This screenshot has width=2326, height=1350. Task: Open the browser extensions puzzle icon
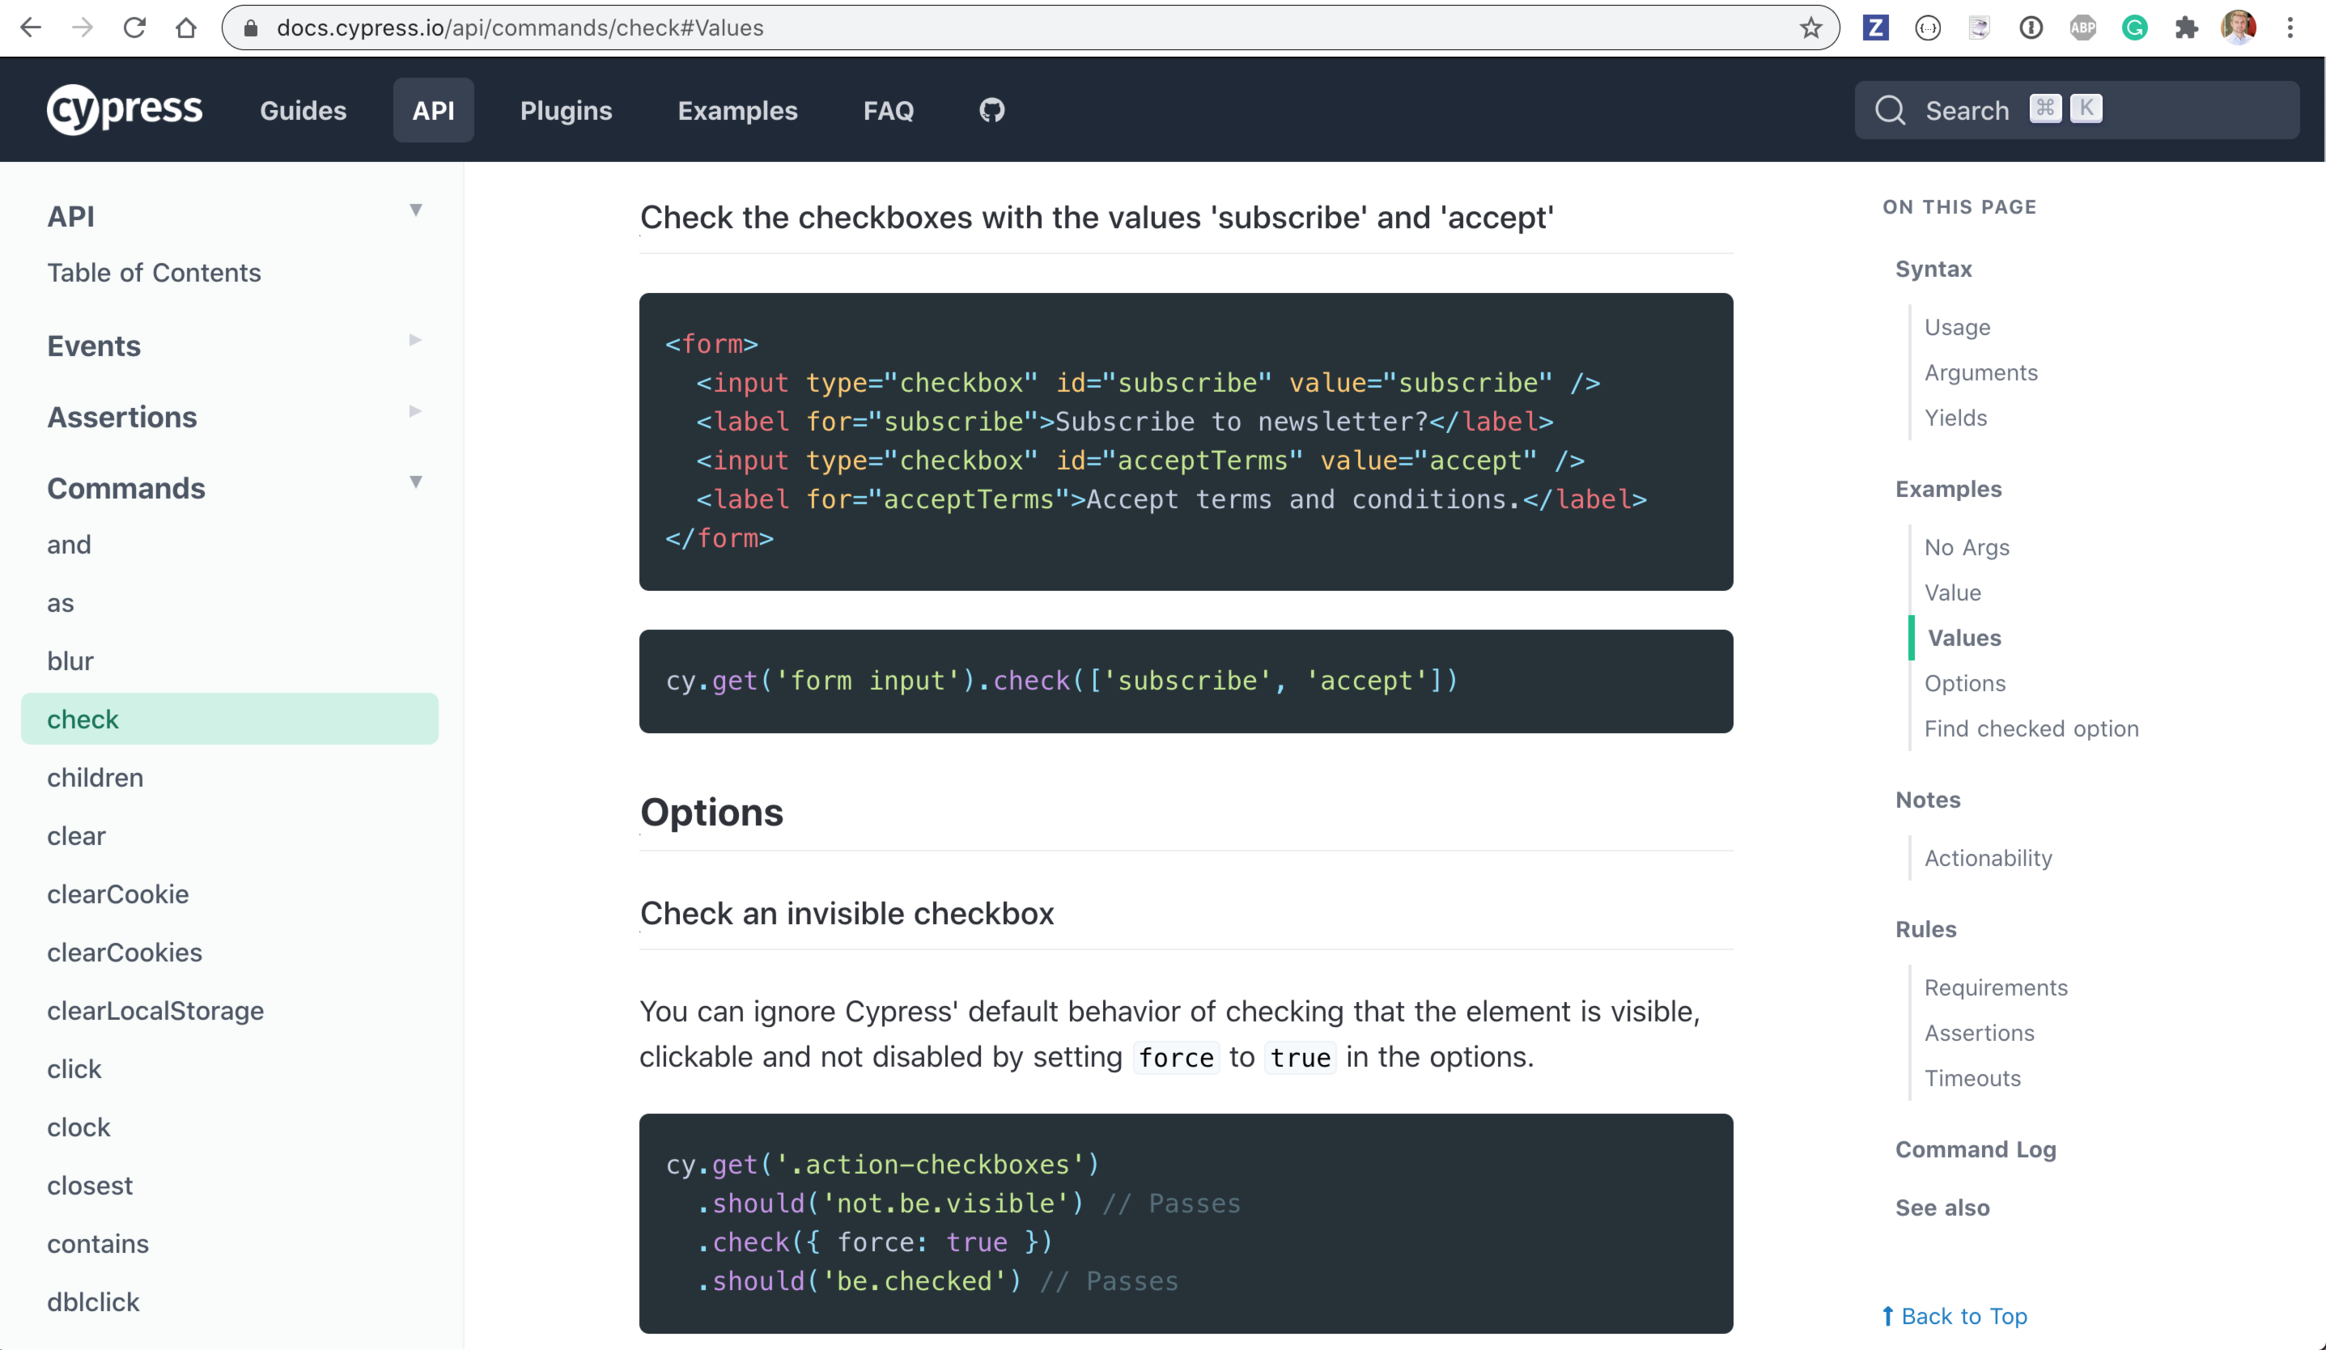click(2186, 28)
